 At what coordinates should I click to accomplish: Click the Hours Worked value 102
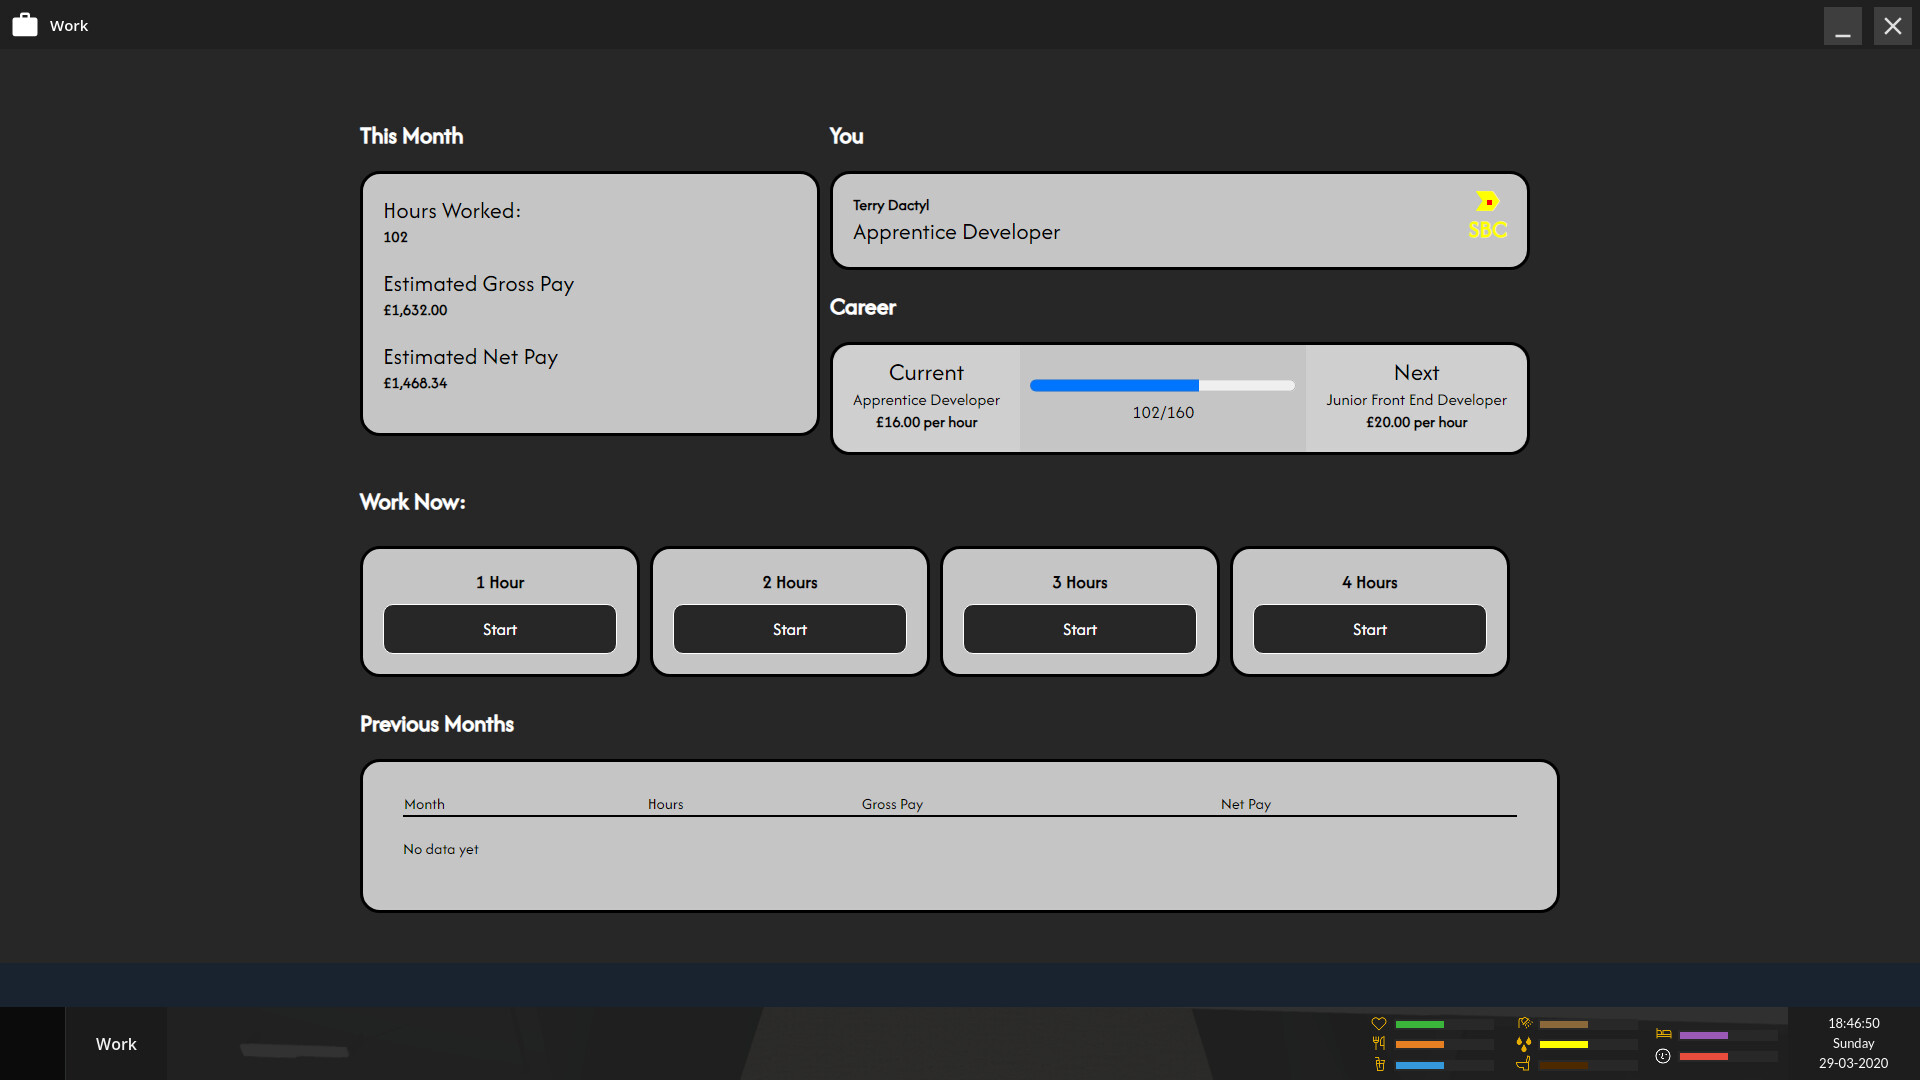coord(395,237)
